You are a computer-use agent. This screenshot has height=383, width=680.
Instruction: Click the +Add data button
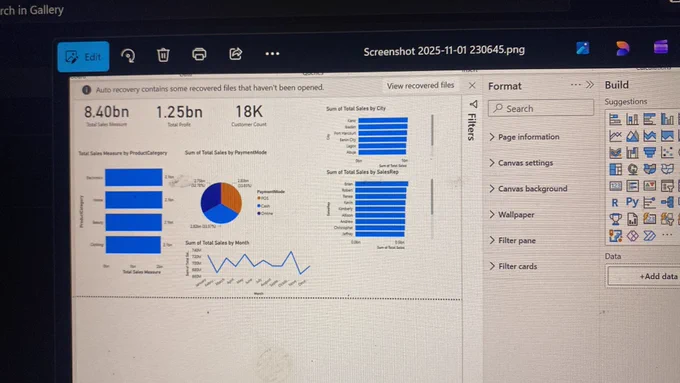(x=644, y=276)
